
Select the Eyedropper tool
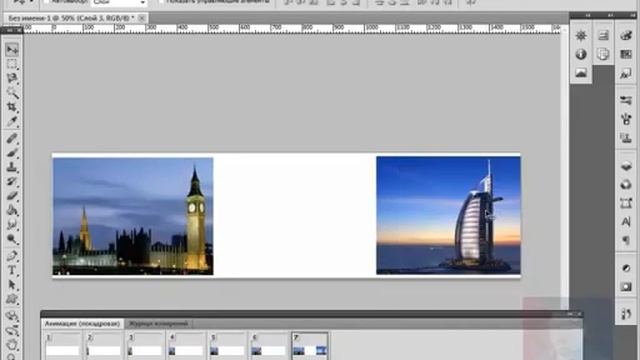click(x=12, y=121)
